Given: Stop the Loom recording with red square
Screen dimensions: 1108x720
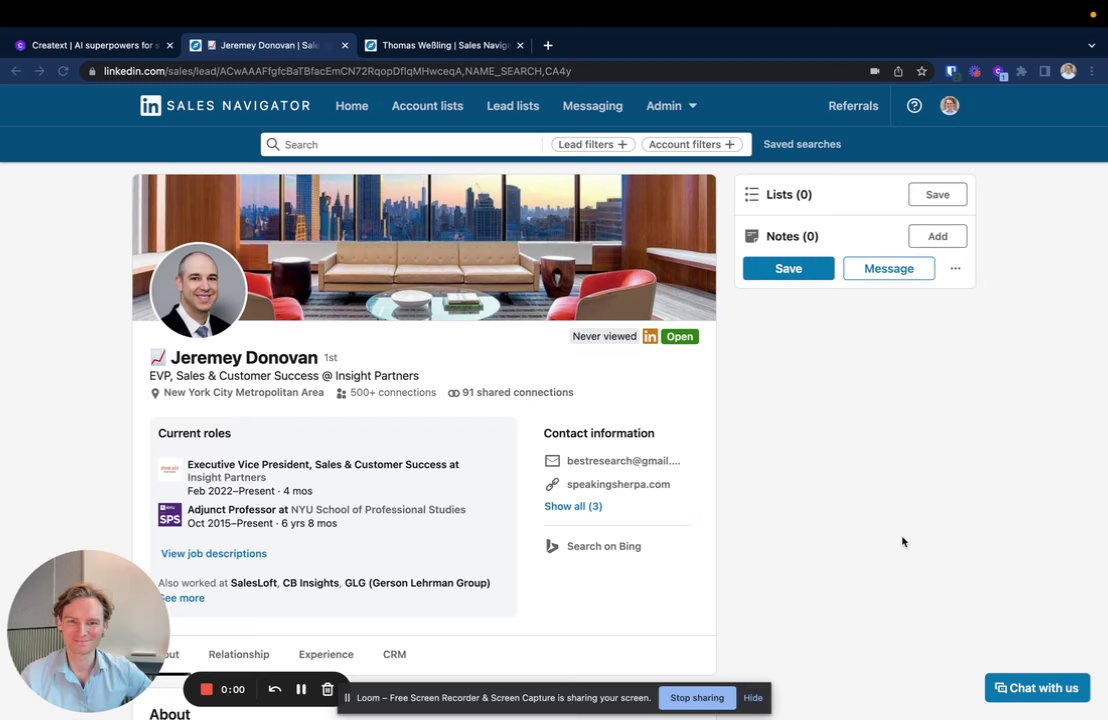Looking at the screenshot, I should (206, 689).
